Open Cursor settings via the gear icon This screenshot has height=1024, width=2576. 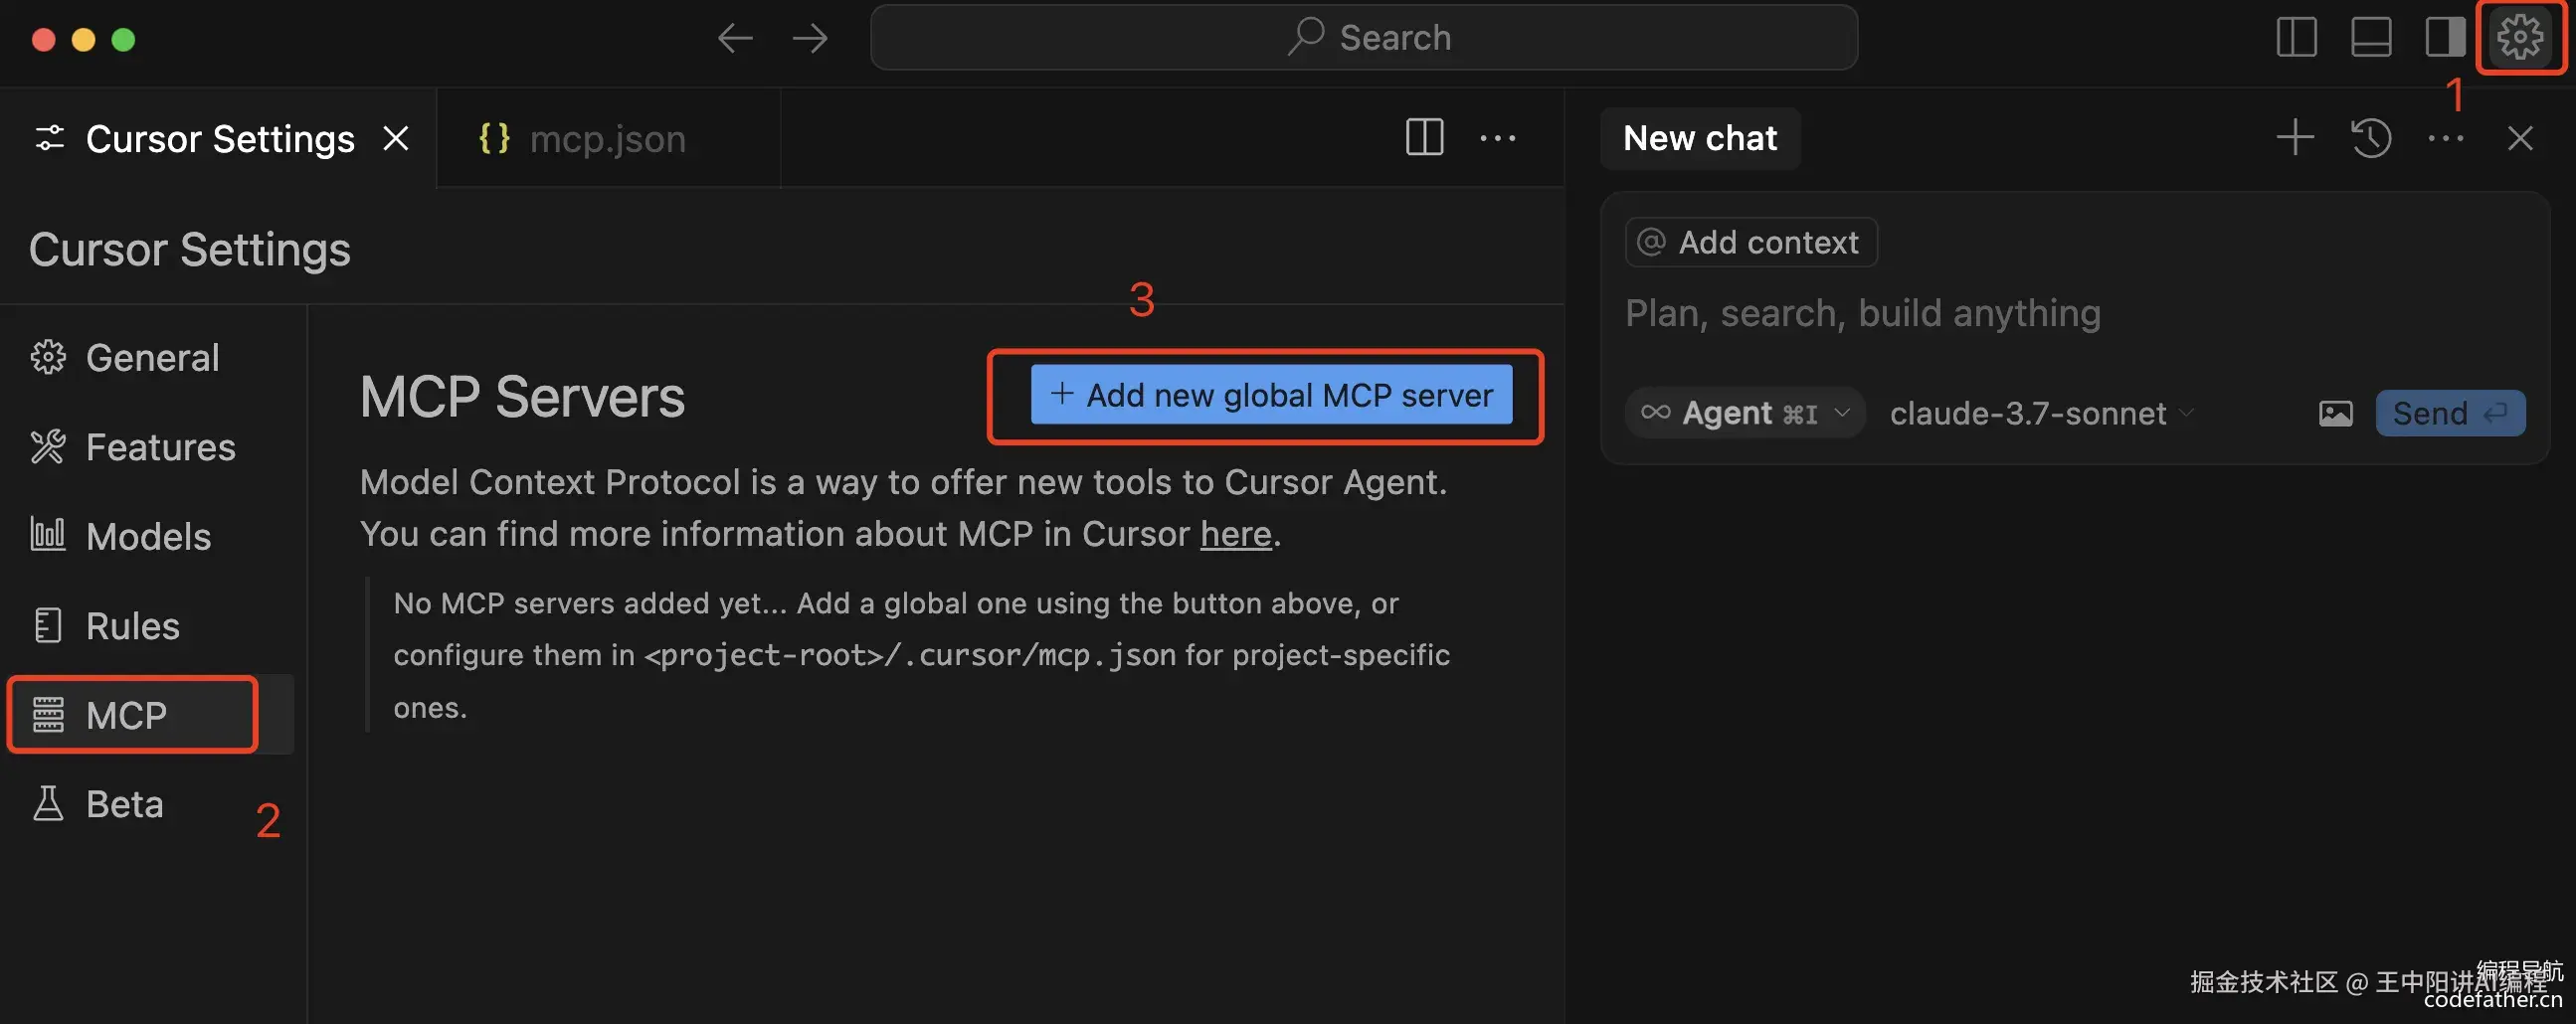pyautogui.click(x=2519, y=38)
